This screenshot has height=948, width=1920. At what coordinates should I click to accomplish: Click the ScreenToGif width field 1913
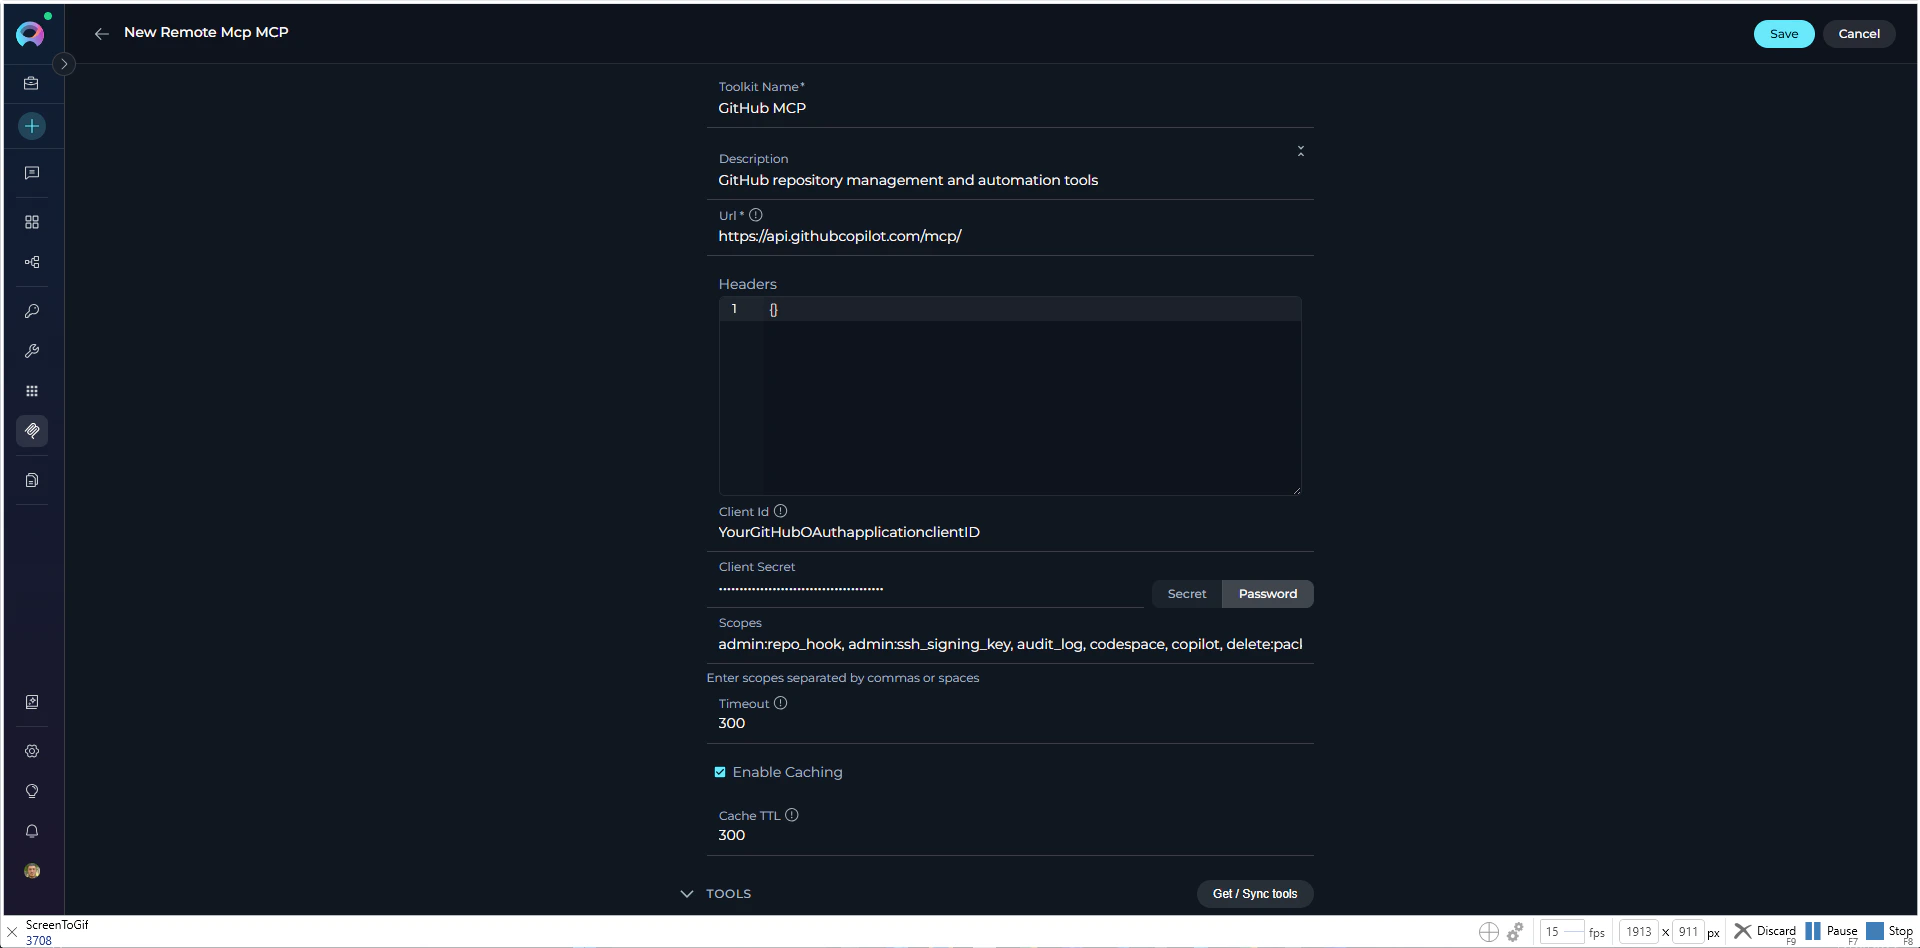1638,931
